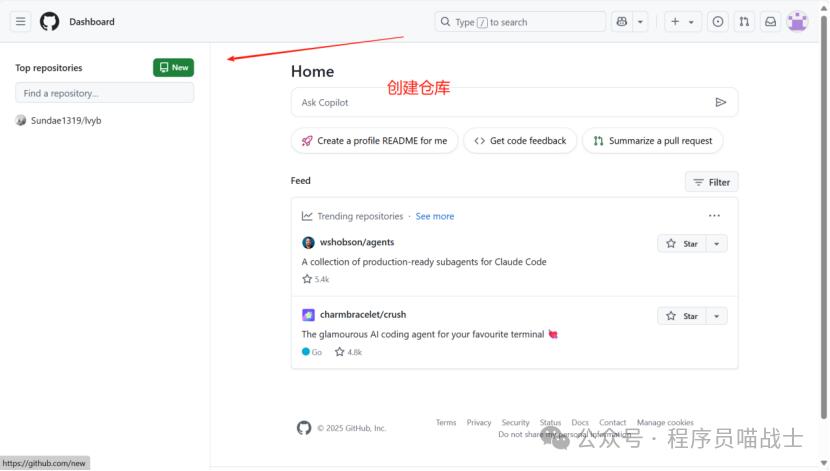Expand star list dropdown for charmbracelet/crush

(717, 316)
